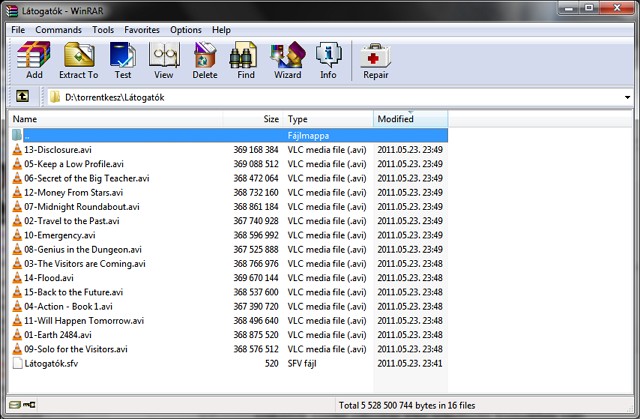Click the key icon in status bar
This screenshot has width=640, height=419.
point(29,405)
